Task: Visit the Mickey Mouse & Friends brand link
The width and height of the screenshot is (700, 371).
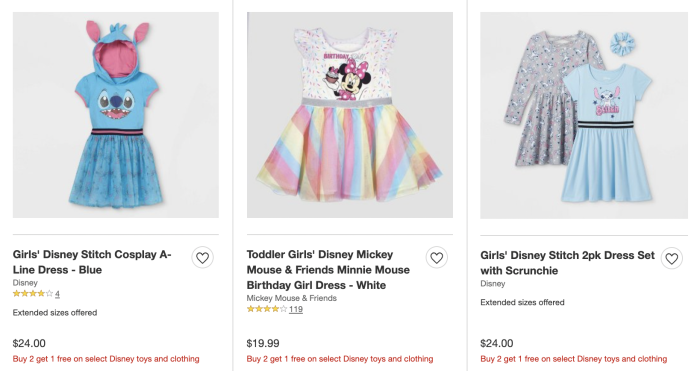Action: coord(292,298)
